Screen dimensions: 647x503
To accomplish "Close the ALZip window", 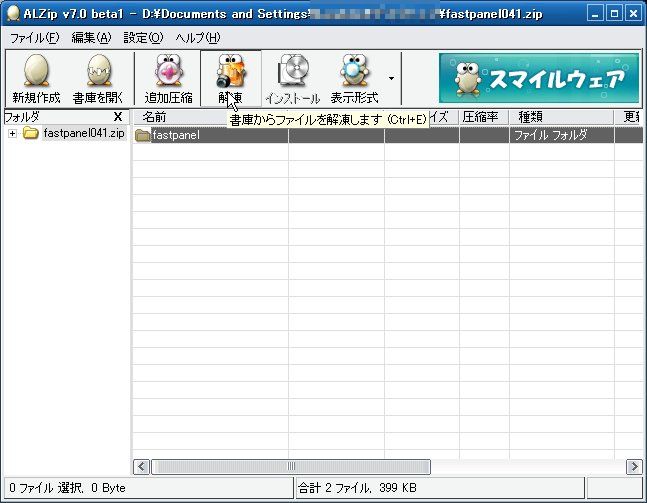I will click(x=633, y=14).
